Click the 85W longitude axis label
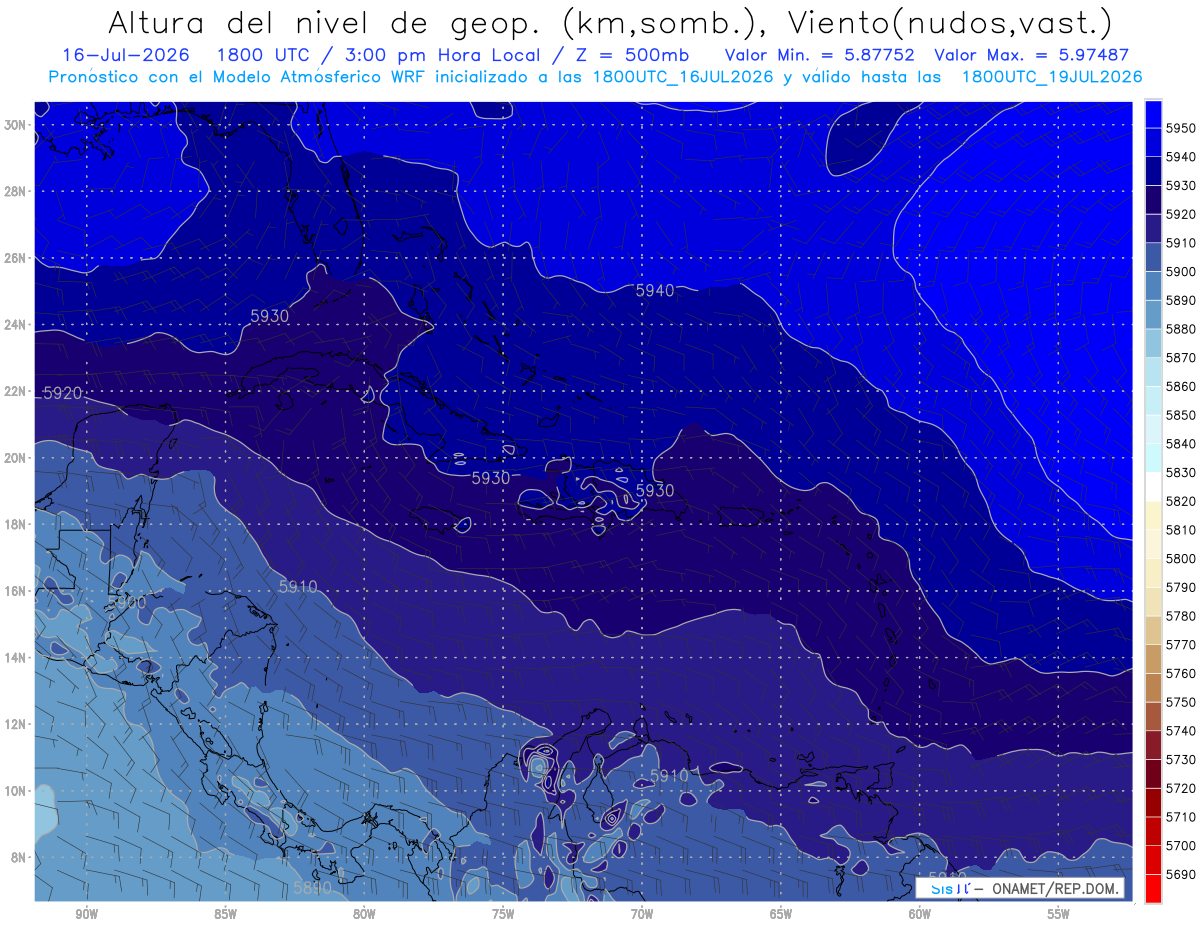Image resolution: width=1200 pixels, height=927 pixels. 225,914
